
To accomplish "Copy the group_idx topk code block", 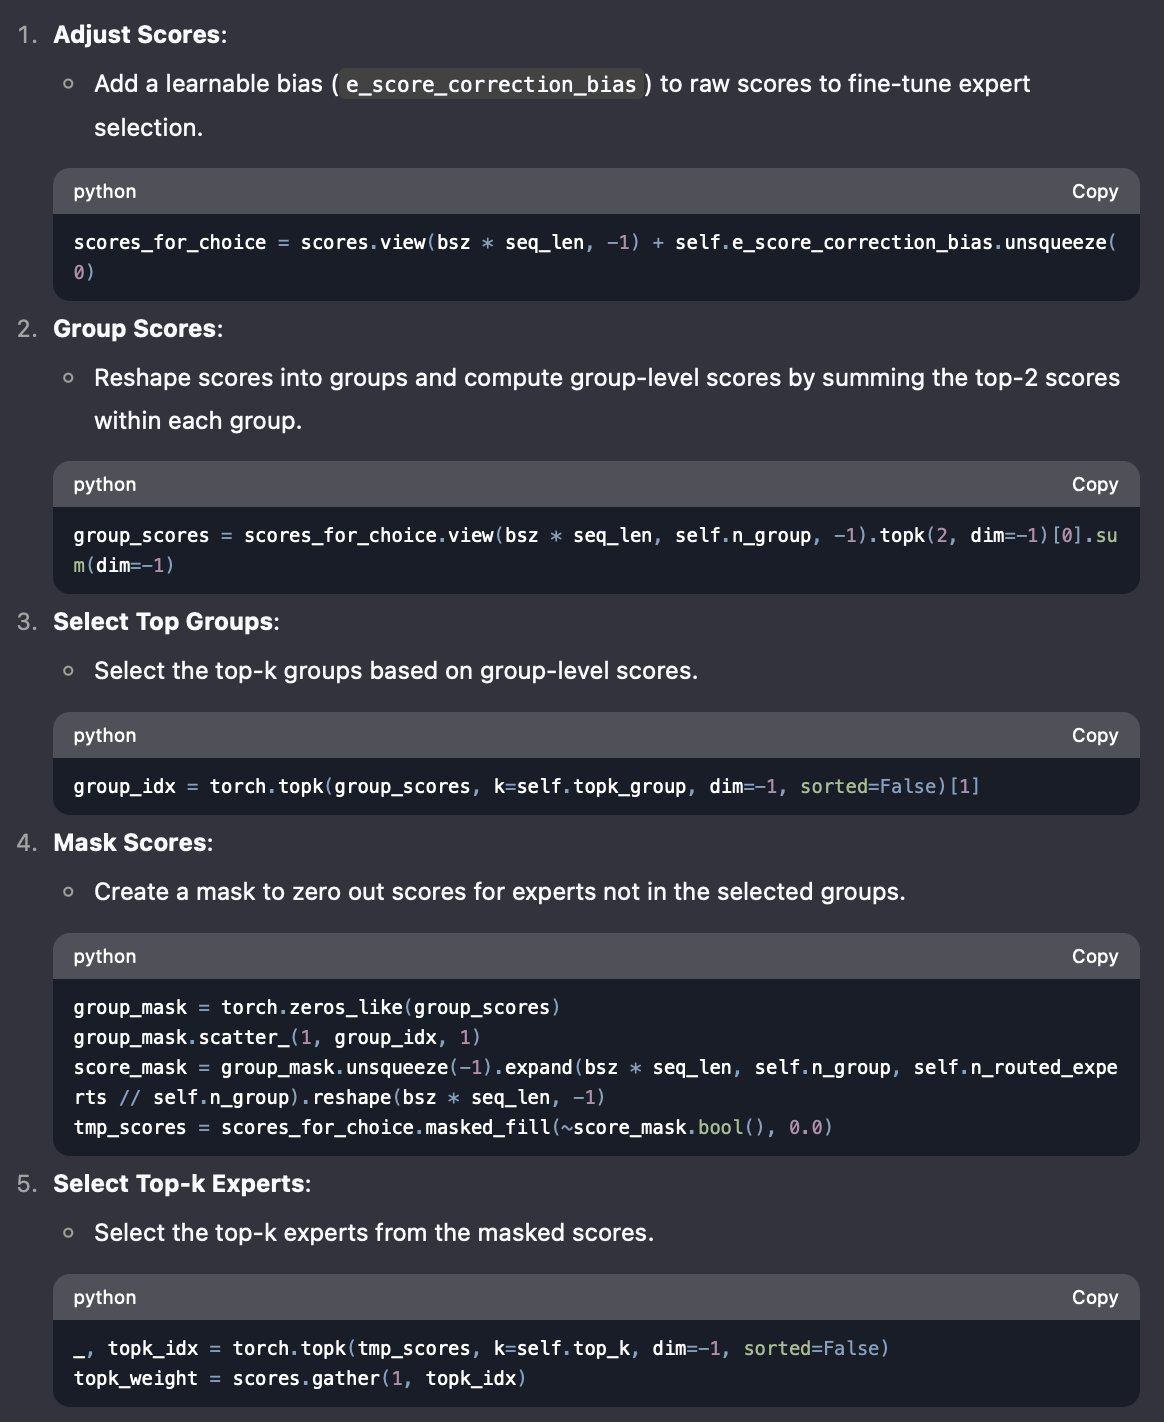I will [1094, 735].
